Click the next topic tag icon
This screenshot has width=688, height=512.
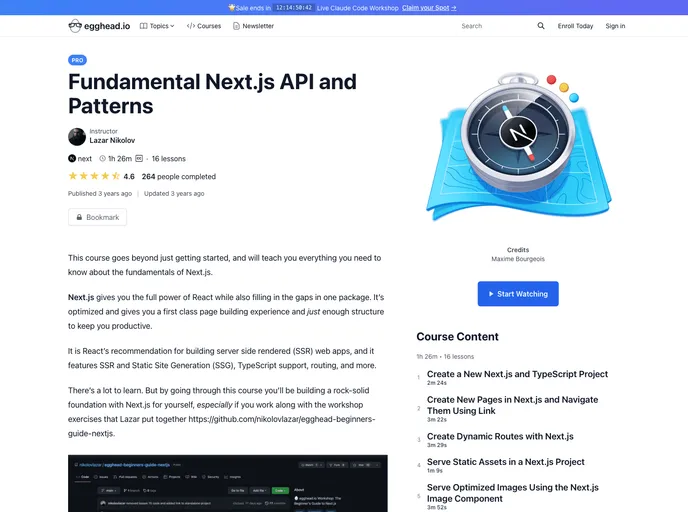(72, 158)
